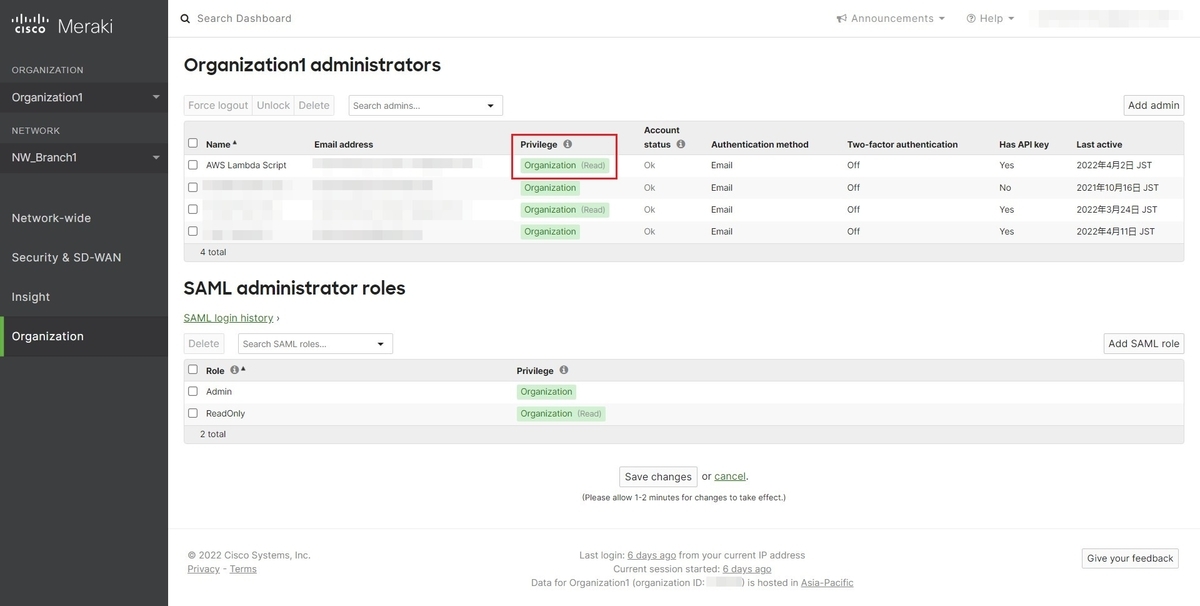
Task: Click the Add admin button
Action: coord(1153,105)
